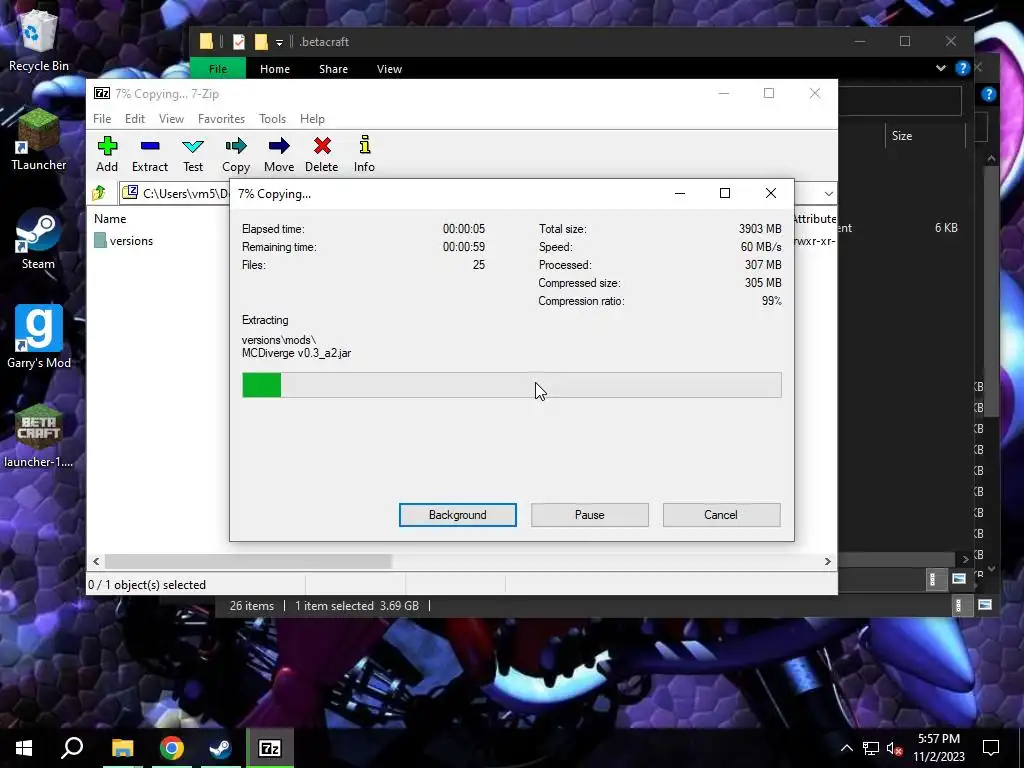Expand the 7-Zip address path dropdown
Image resolution: width=1024 pixels, height=768 pixels.
[x=828, y=193]
